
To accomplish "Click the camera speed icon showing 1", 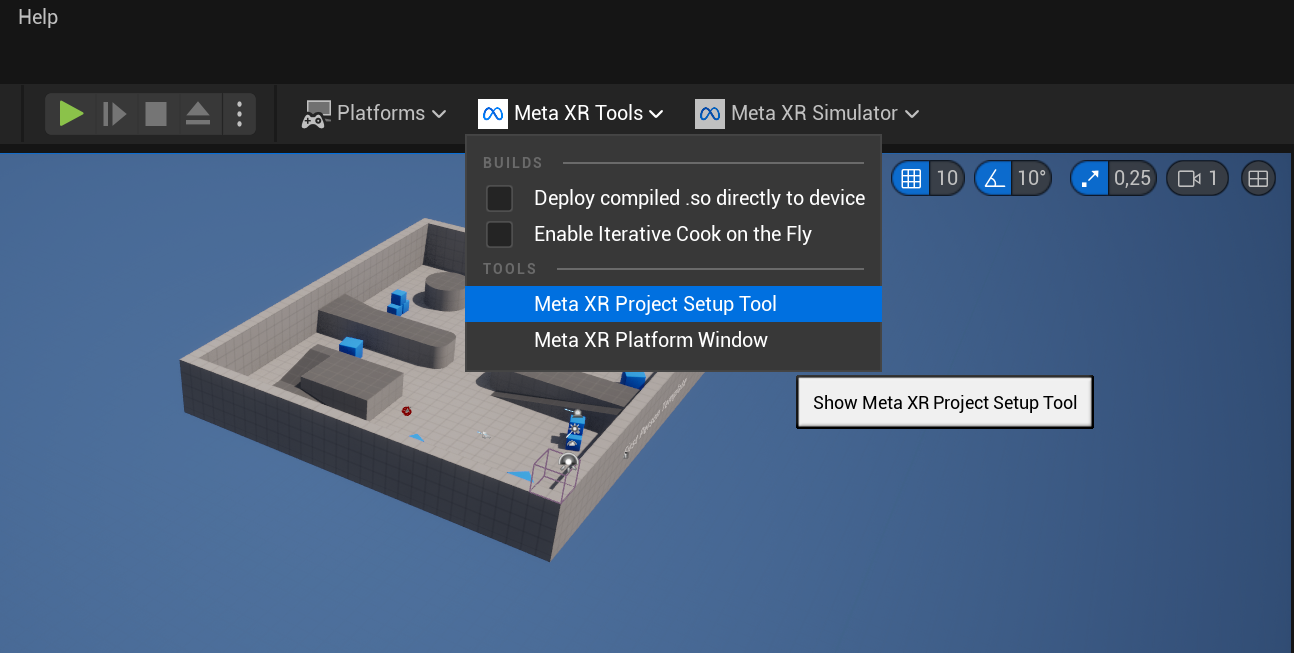I will [1197, 177].
